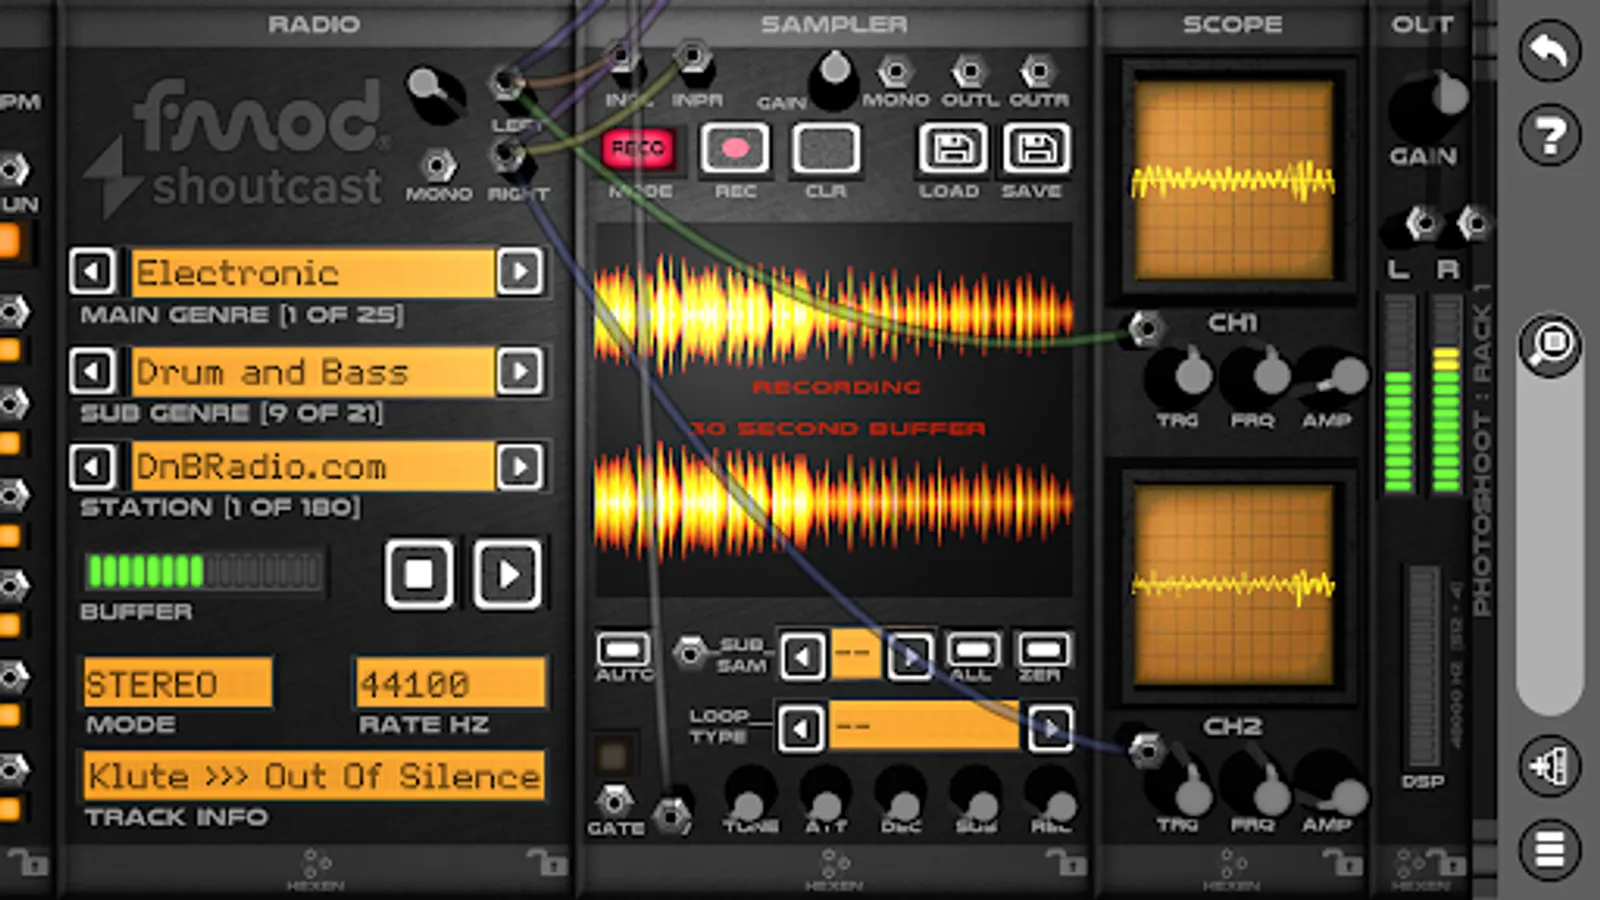
Task: Click the OUT module GAIN knob
Action: [x=1428, y=108]
